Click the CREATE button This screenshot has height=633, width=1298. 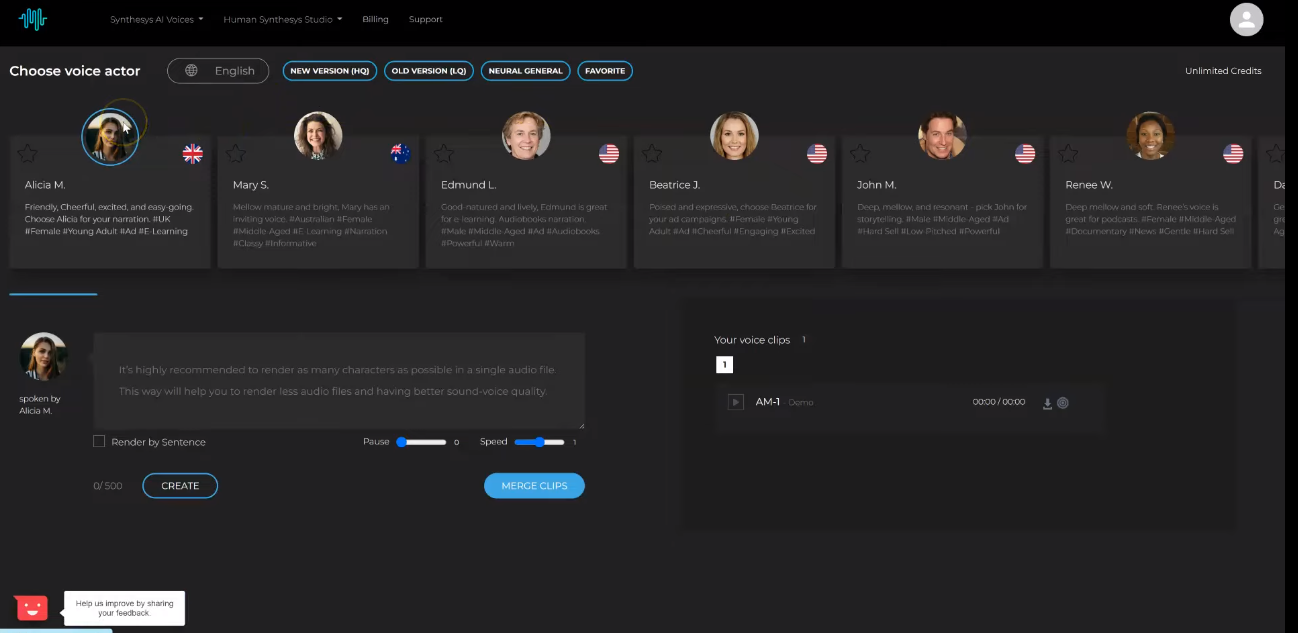[180, 486]
